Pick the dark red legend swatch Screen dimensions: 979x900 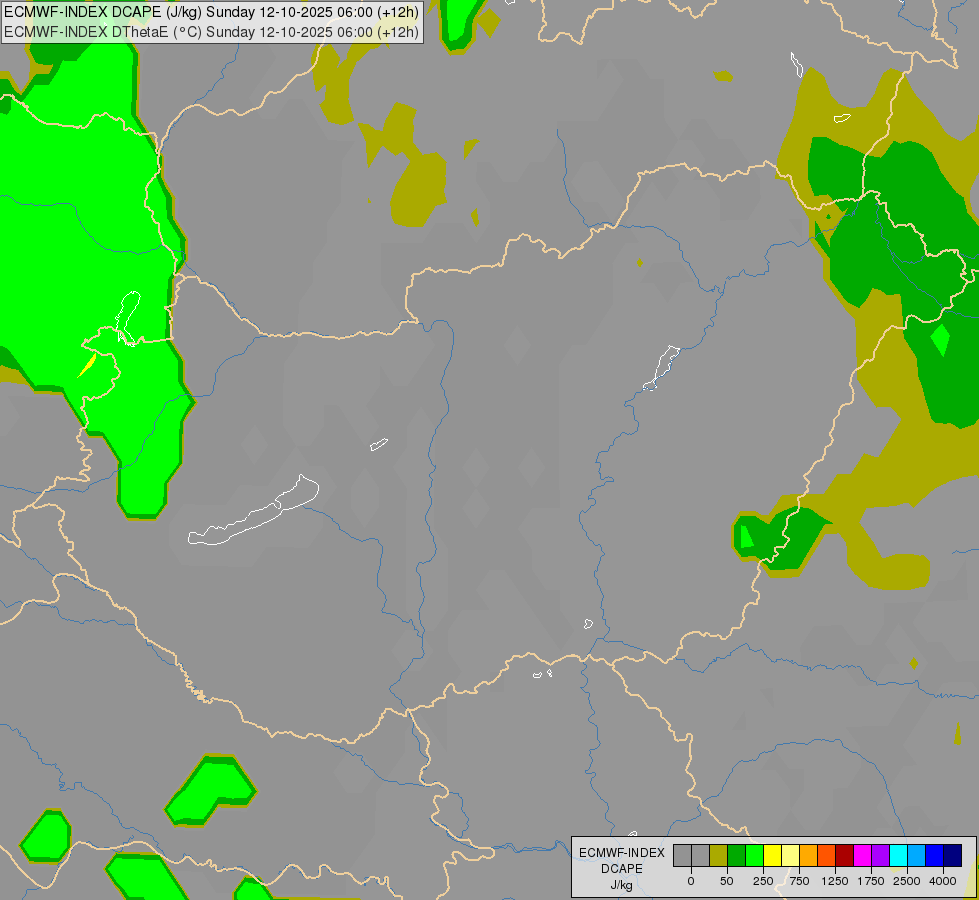click(844, 855)
